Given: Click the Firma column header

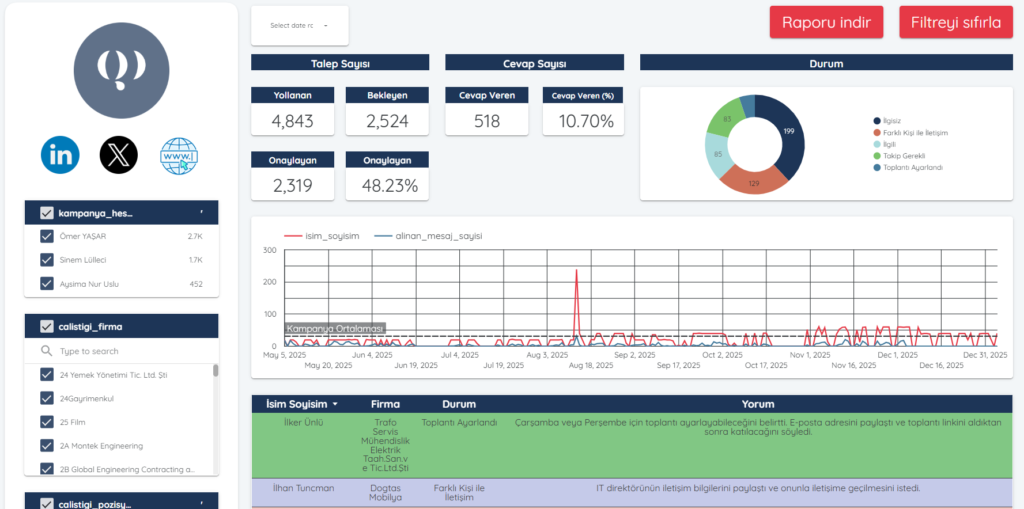Looking at the screenshot, I should point(385,404).
